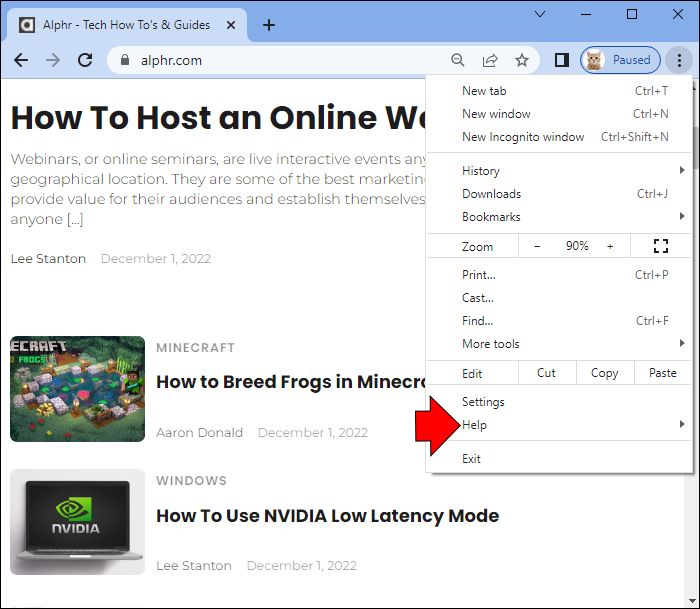Open How to Breed Frogs in Minecraft article

click(x=291, y=382)
